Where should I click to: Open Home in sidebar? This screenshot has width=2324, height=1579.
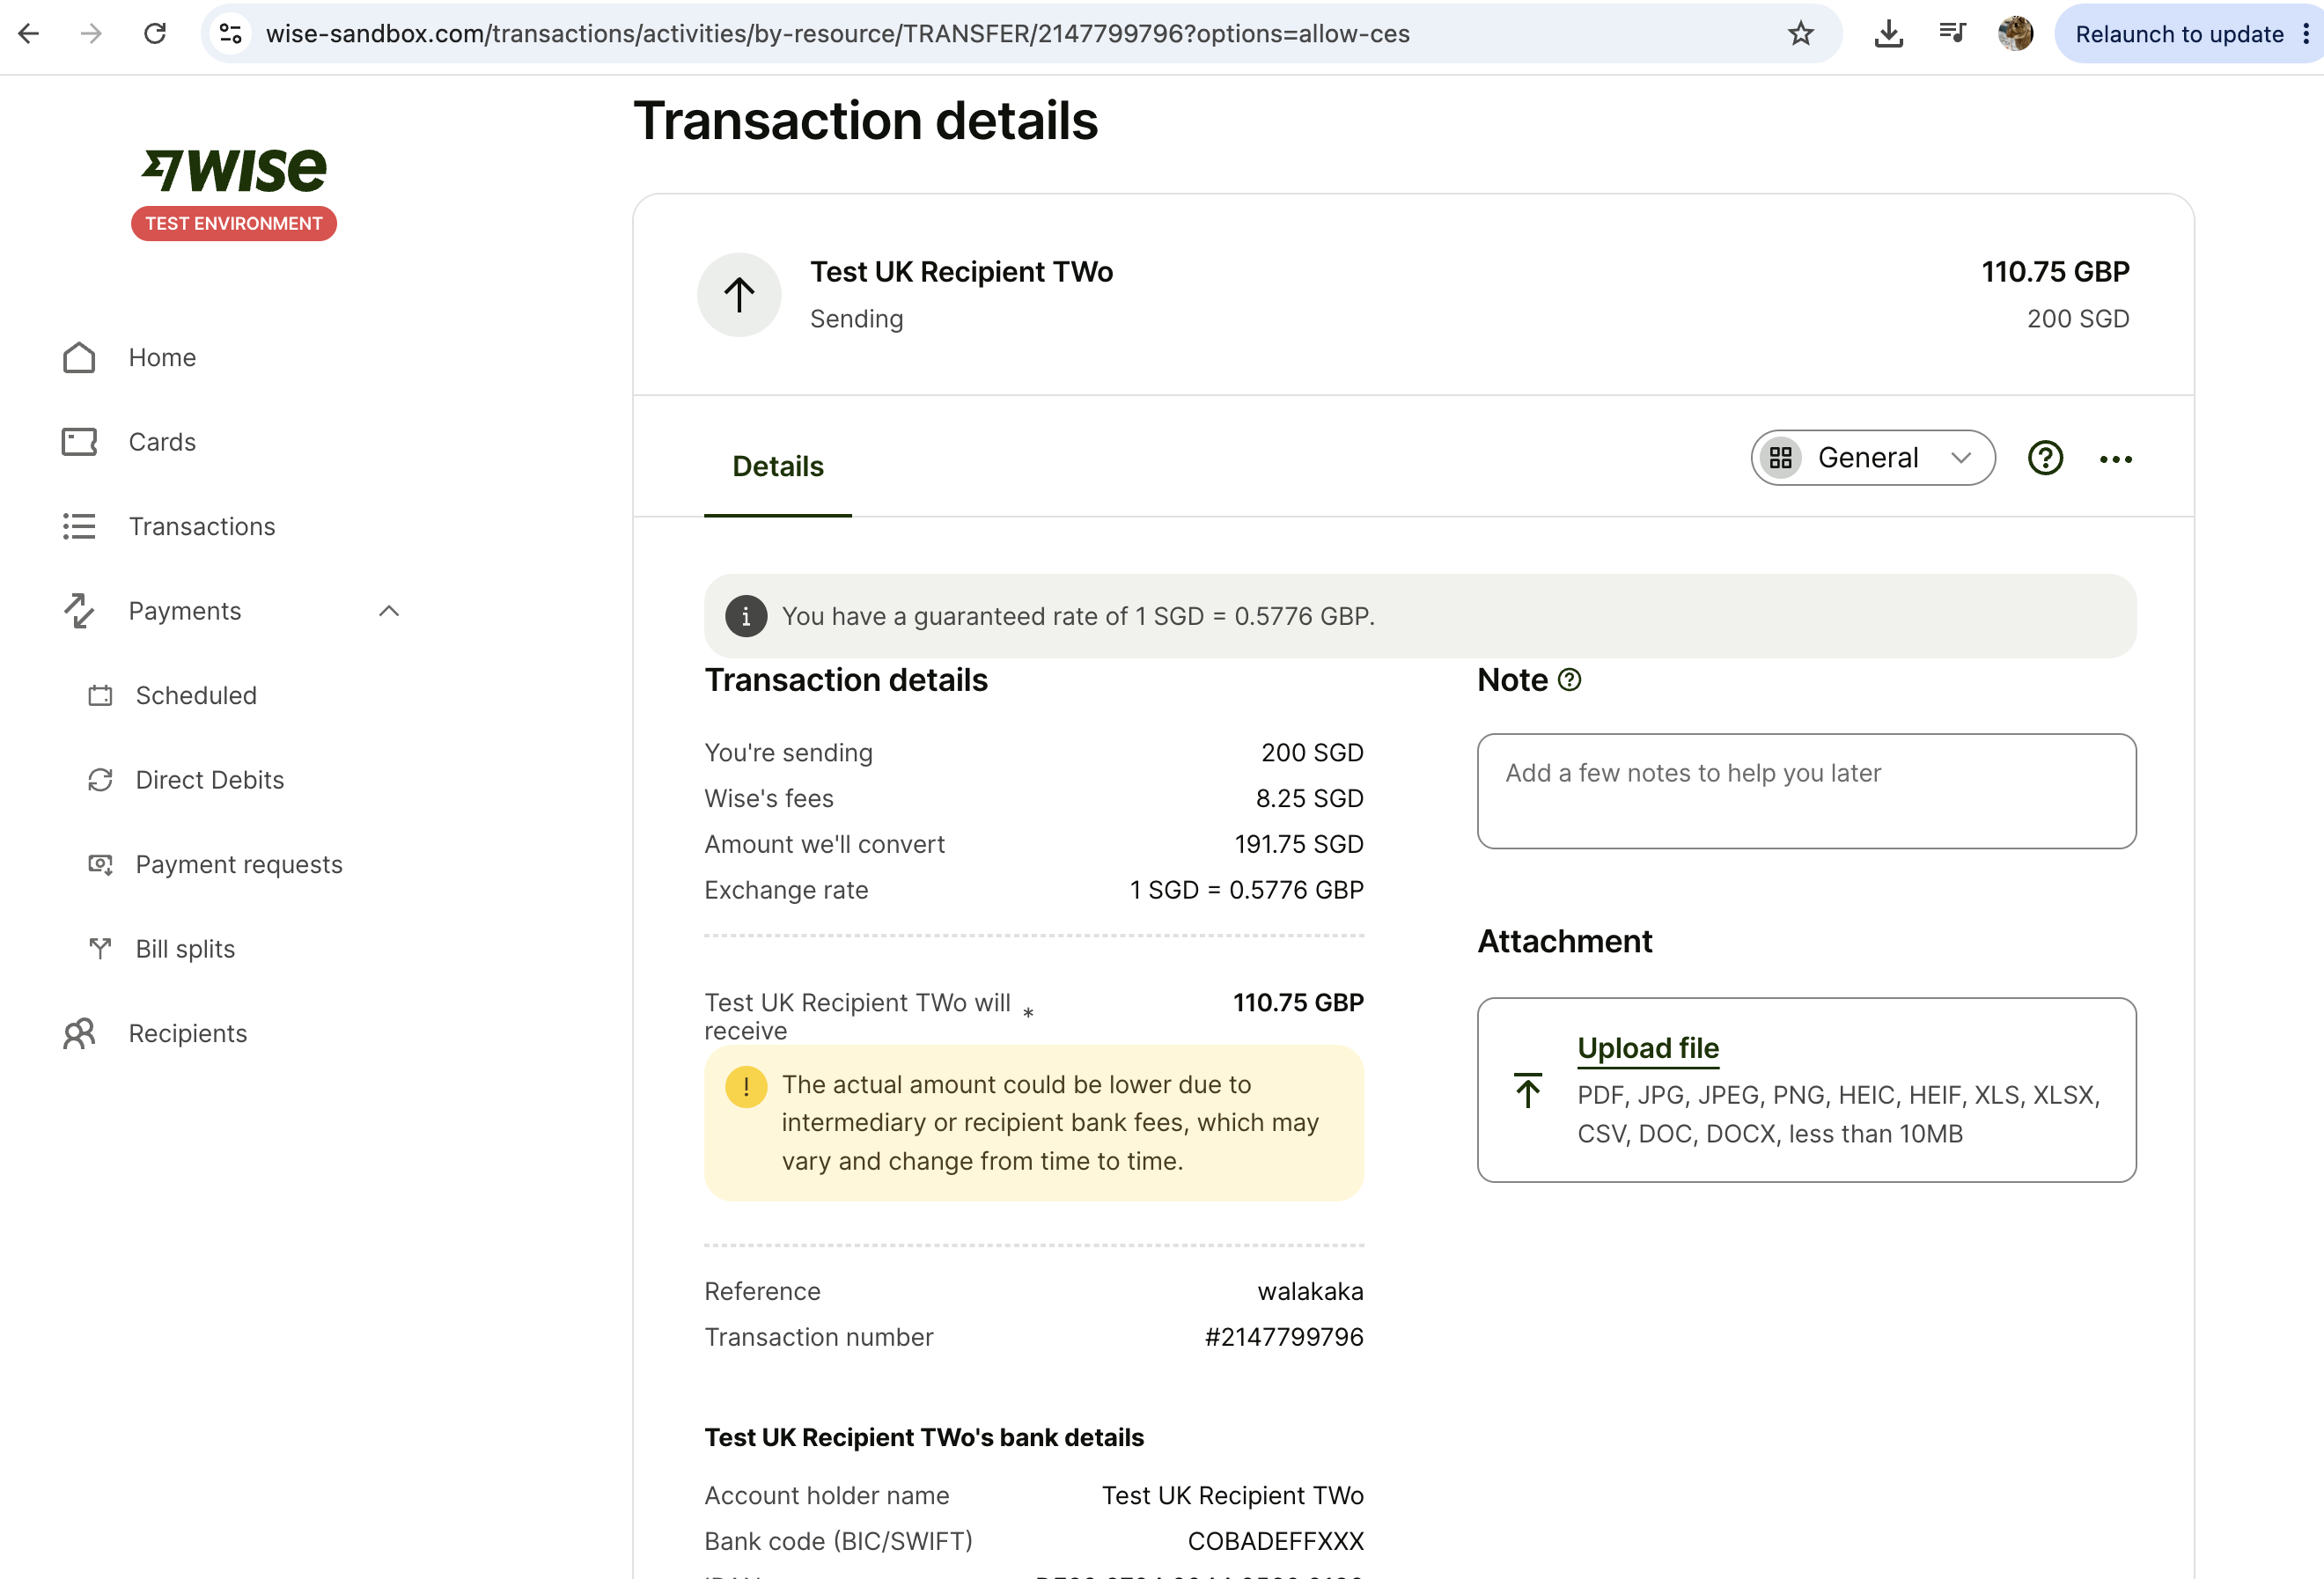coord(162,358)
